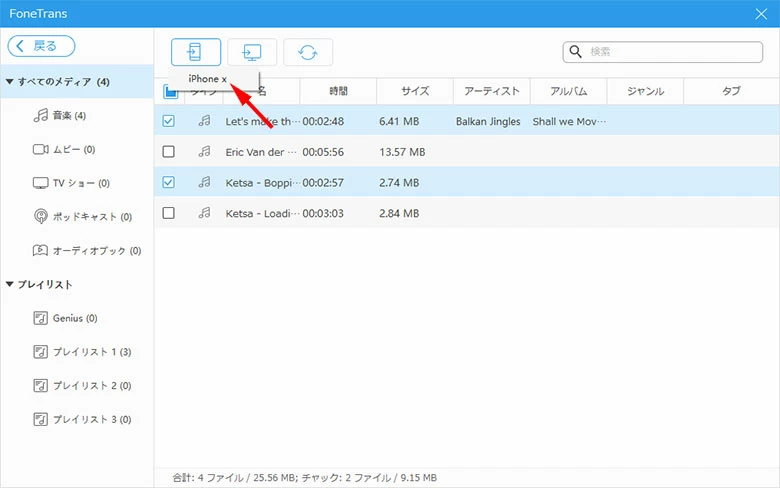The image size is (780, 488).
Task: Check the Ketsa - Loadi song checkbox
Action: [168, 213]
